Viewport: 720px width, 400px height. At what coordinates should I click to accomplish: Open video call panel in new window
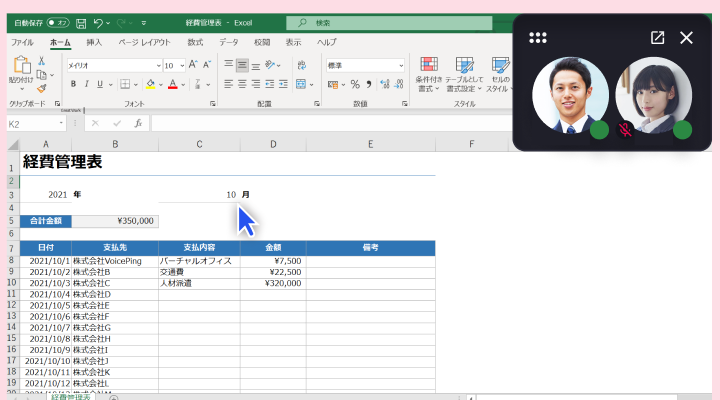[x=657, y=38]
